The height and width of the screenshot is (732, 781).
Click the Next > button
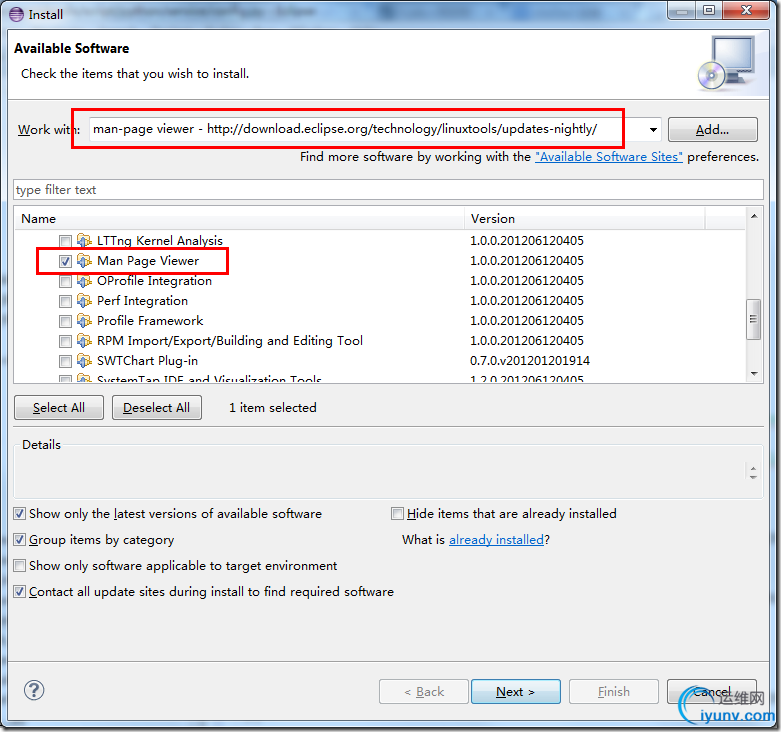[516, 692]
